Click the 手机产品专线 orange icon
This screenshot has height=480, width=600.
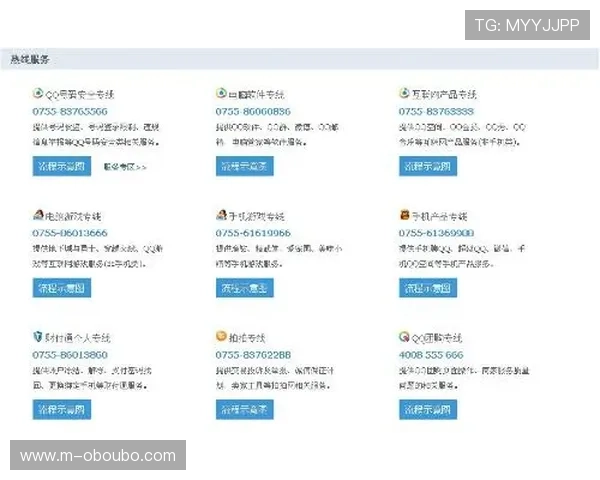click(404, 215)
